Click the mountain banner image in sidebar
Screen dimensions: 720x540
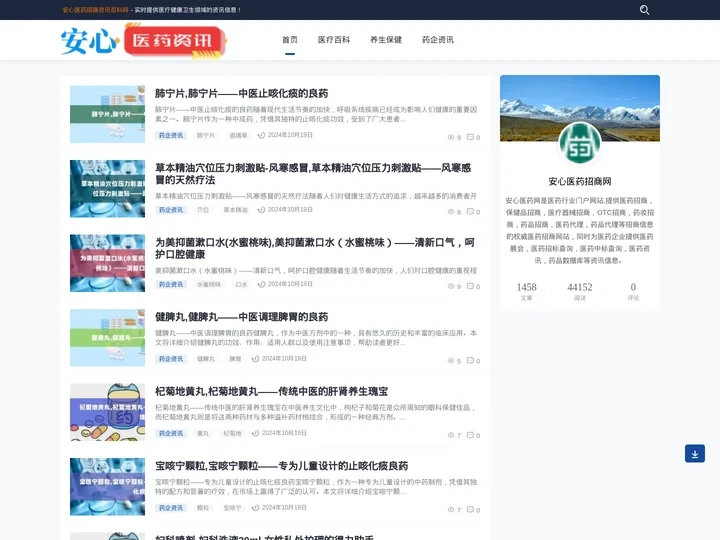click(579, 108)
